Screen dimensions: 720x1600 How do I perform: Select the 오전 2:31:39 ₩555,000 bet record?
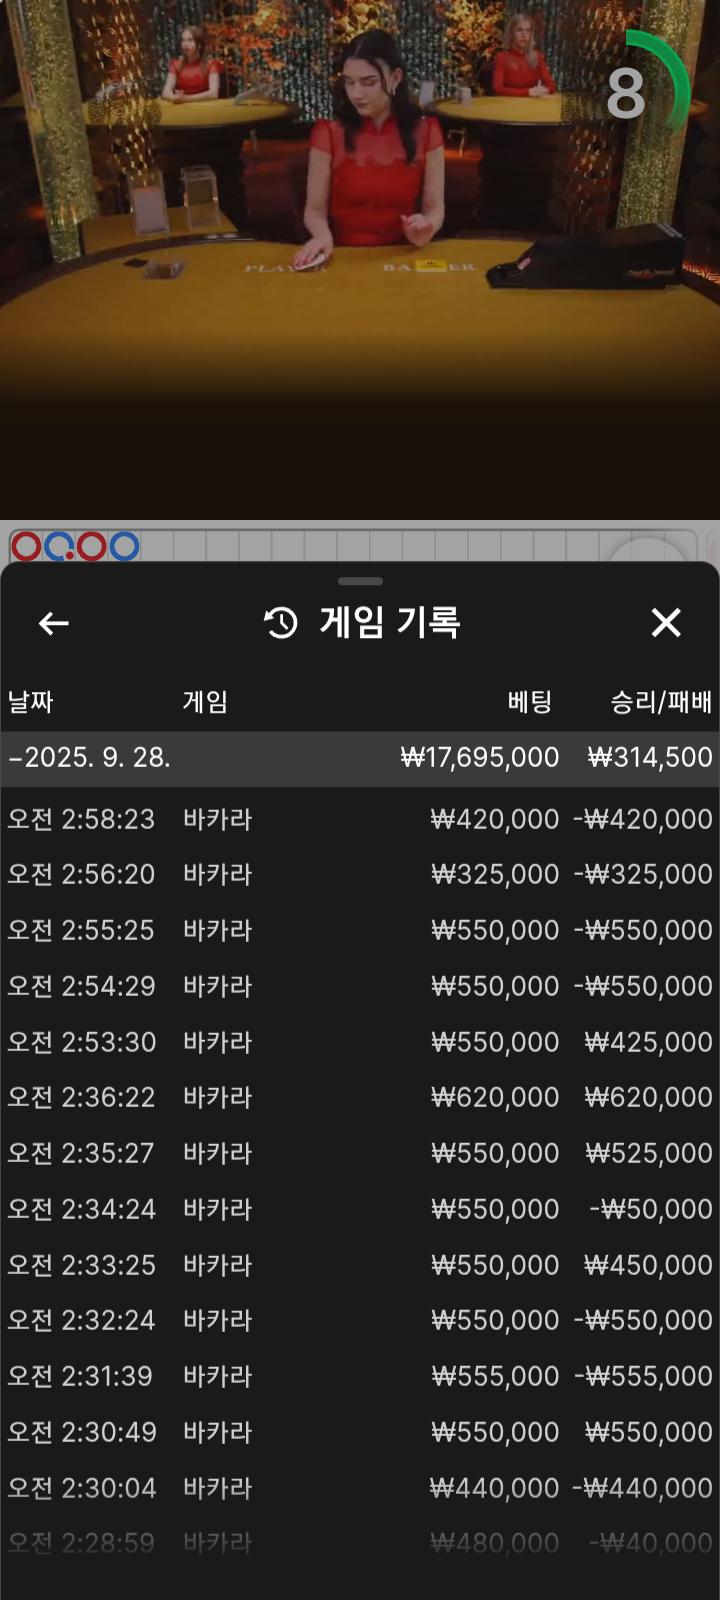tap(360, 1376)
